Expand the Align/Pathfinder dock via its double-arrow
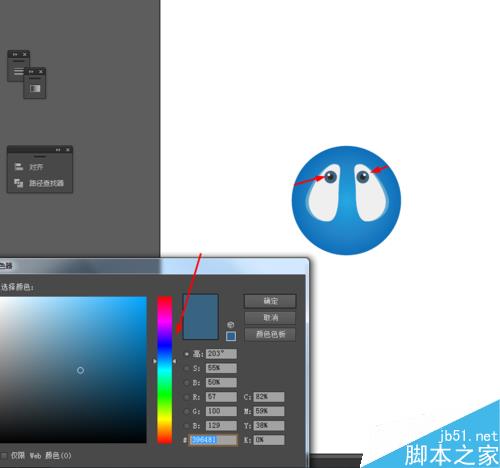 pyautogui.click(x=58, y=150)
